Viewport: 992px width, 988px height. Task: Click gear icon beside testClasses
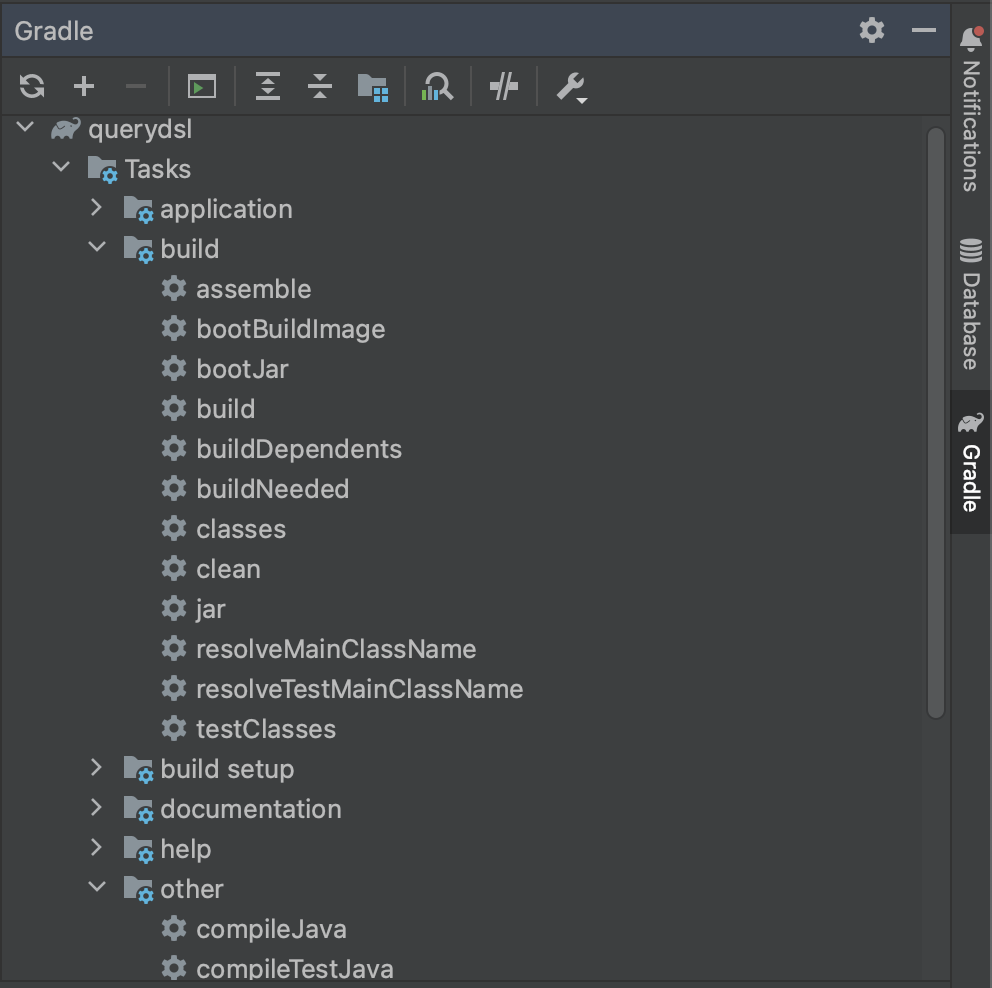click(x=174, y=729)
